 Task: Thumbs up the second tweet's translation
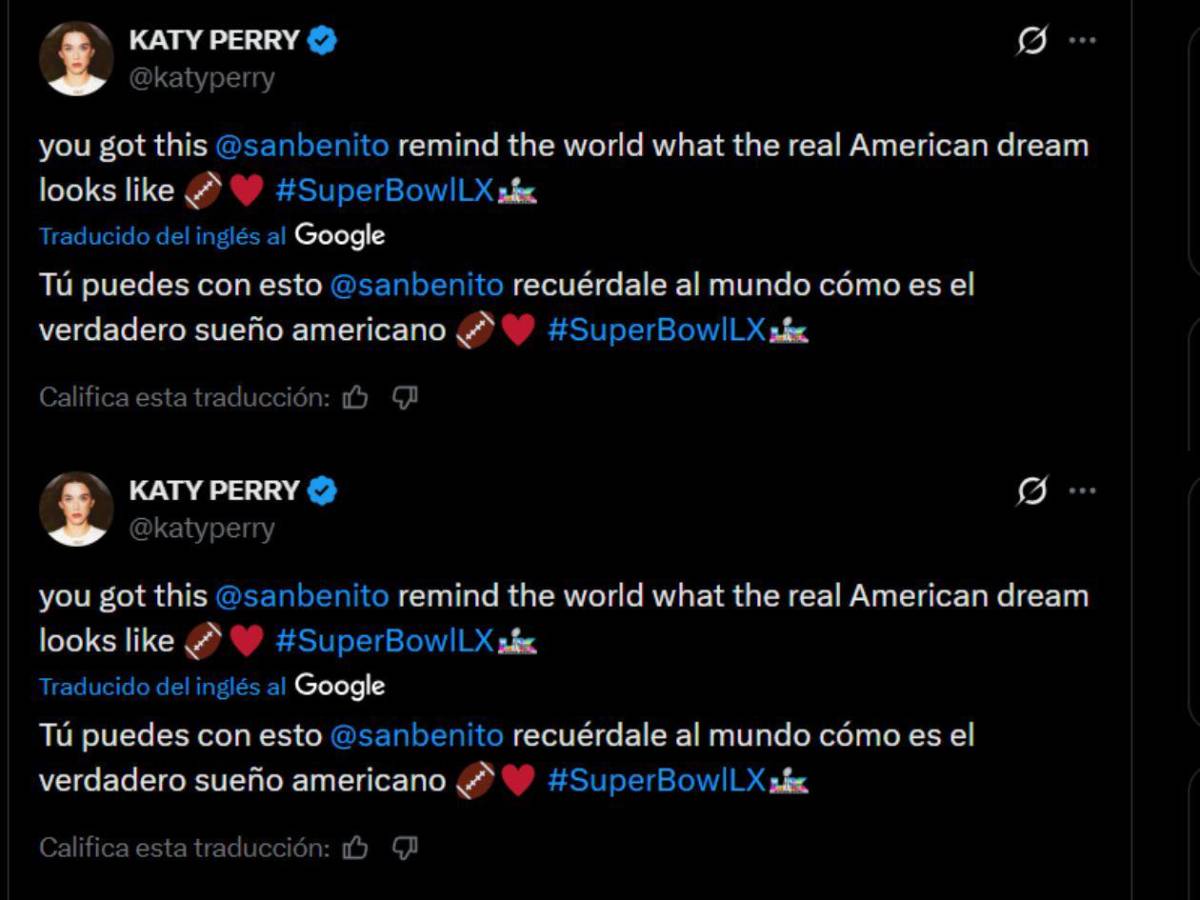pyautogui.click(x=356, y=846)
